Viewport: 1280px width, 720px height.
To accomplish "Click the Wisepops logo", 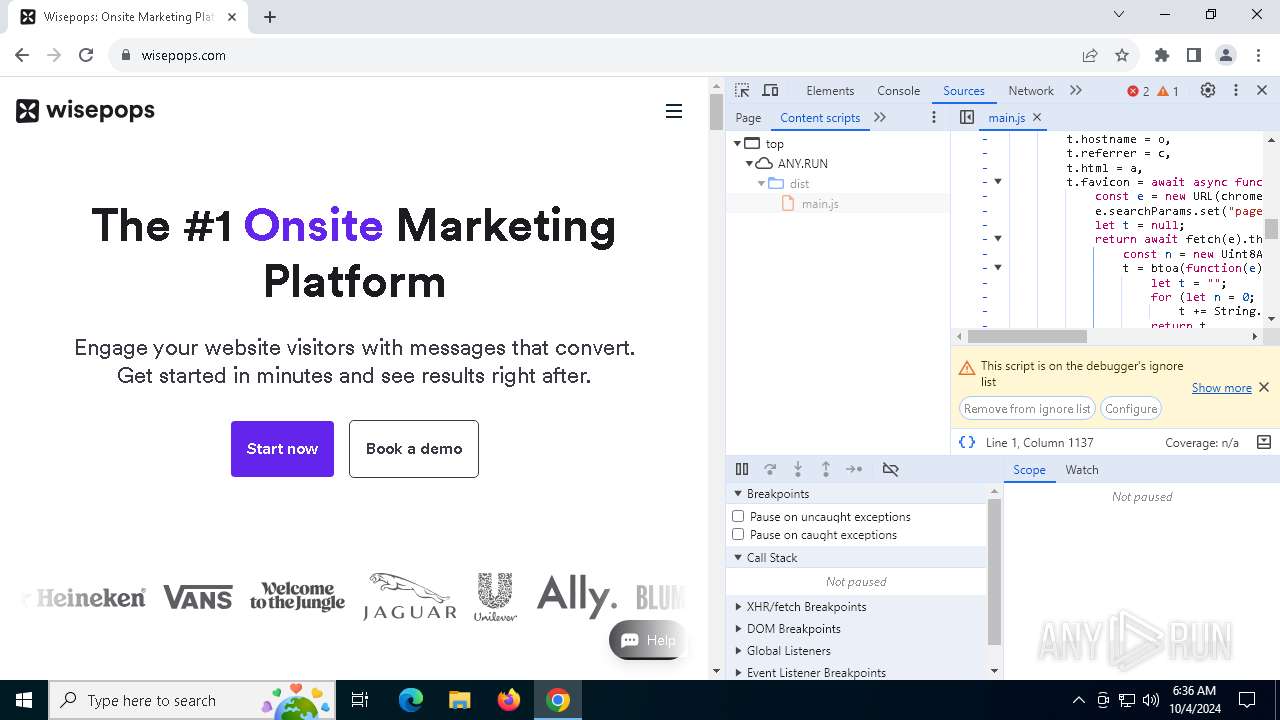I will 86,110.
